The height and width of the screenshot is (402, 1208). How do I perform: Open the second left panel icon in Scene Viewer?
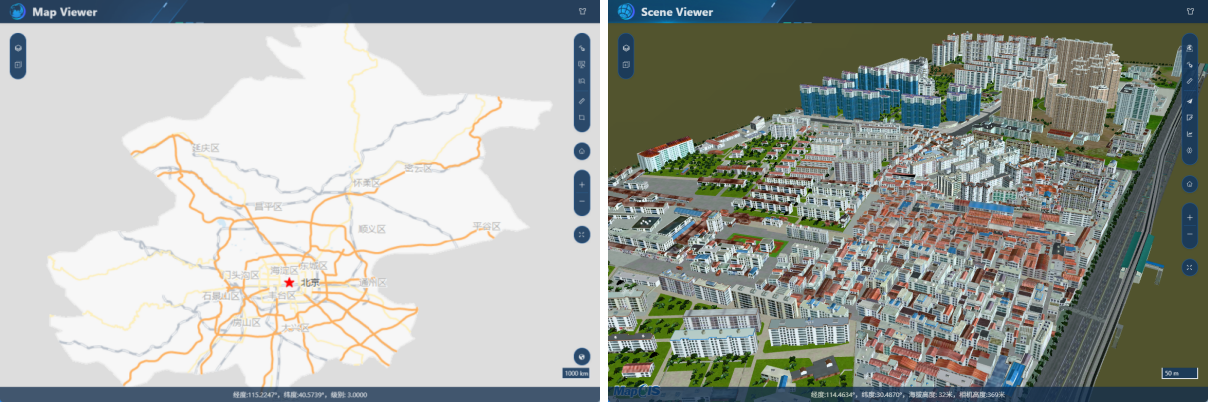click(626, 66)
